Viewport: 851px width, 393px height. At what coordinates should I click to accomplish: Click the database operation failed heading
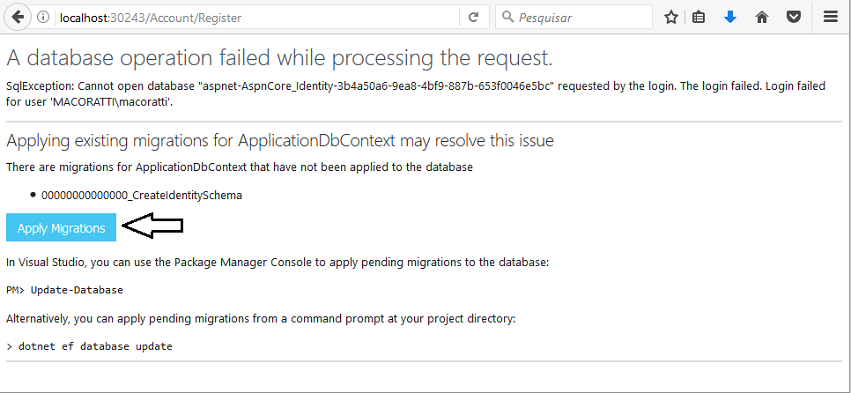coord(280,58)
